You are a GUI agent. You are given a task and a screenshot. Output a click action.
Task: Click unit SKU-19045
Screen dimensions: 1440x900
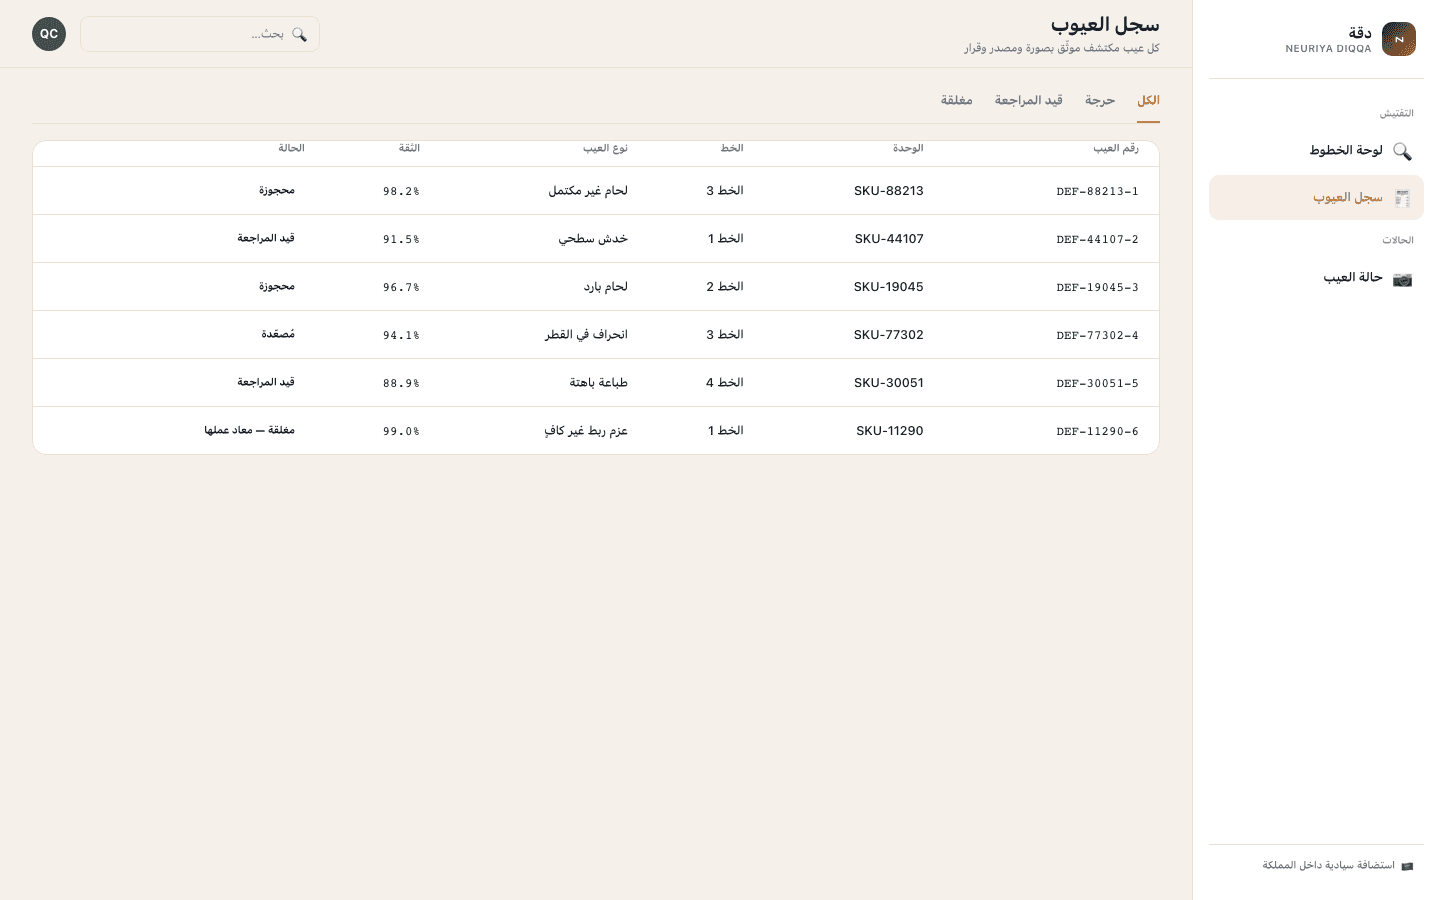(889, 287)
